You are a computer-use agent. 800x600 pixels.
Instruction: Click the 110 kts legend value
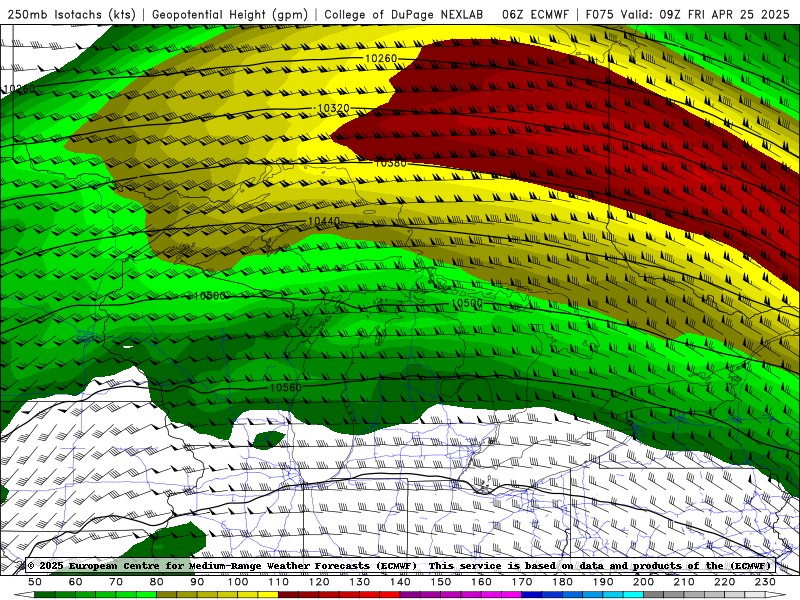point(278,582)
